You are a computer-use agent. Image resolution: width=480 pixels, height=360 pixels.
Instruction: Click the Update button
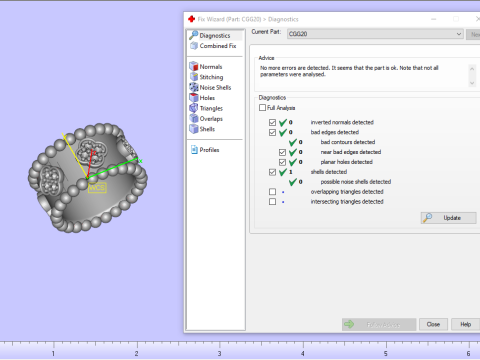tap(448, 218)
